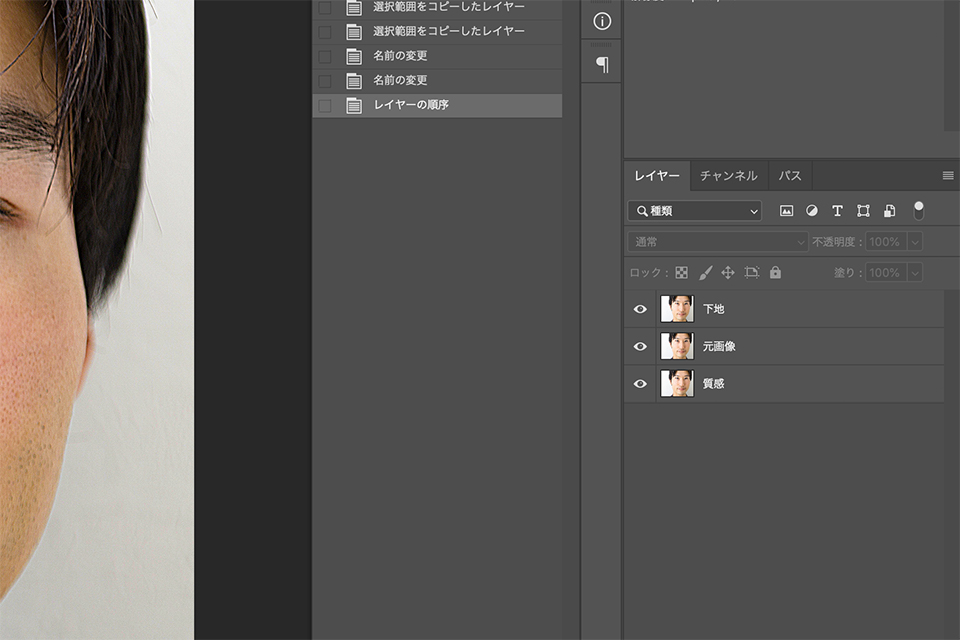Open the Layers panel menu
Screen dimensions: 960x640
(948, 176)
